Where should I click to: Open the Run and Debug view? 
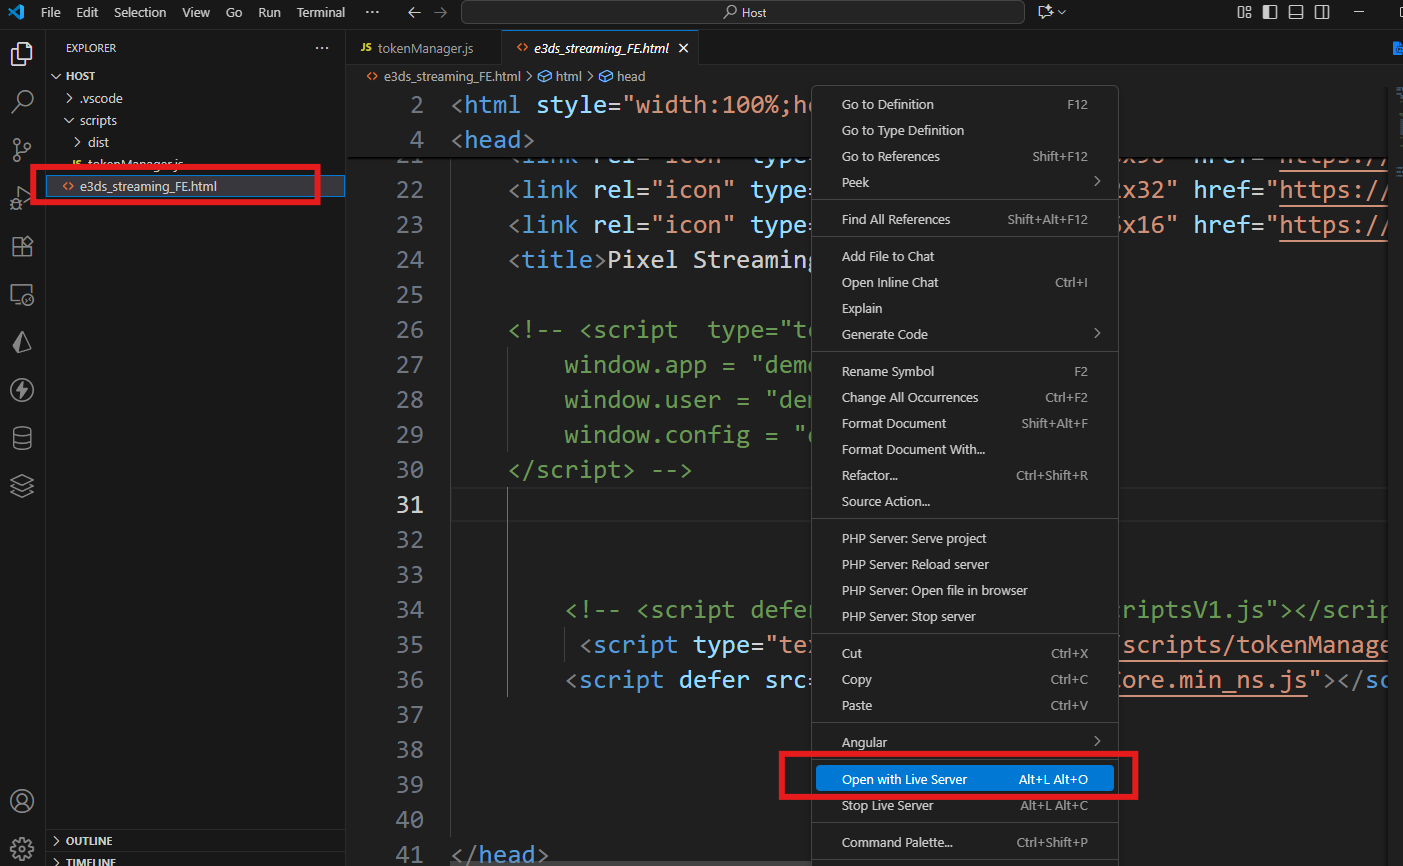22,198
